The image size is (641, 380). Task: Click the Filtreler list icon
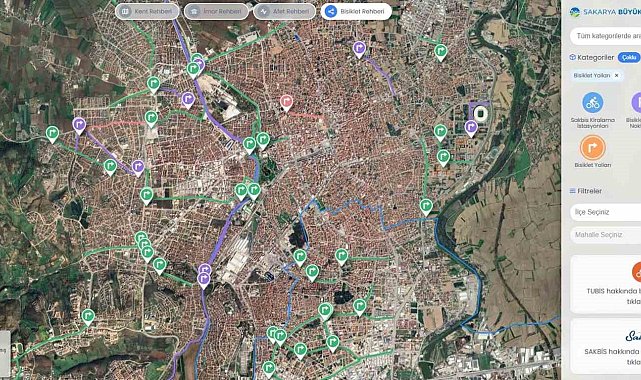pyautogui.click(x=572, y=191)
